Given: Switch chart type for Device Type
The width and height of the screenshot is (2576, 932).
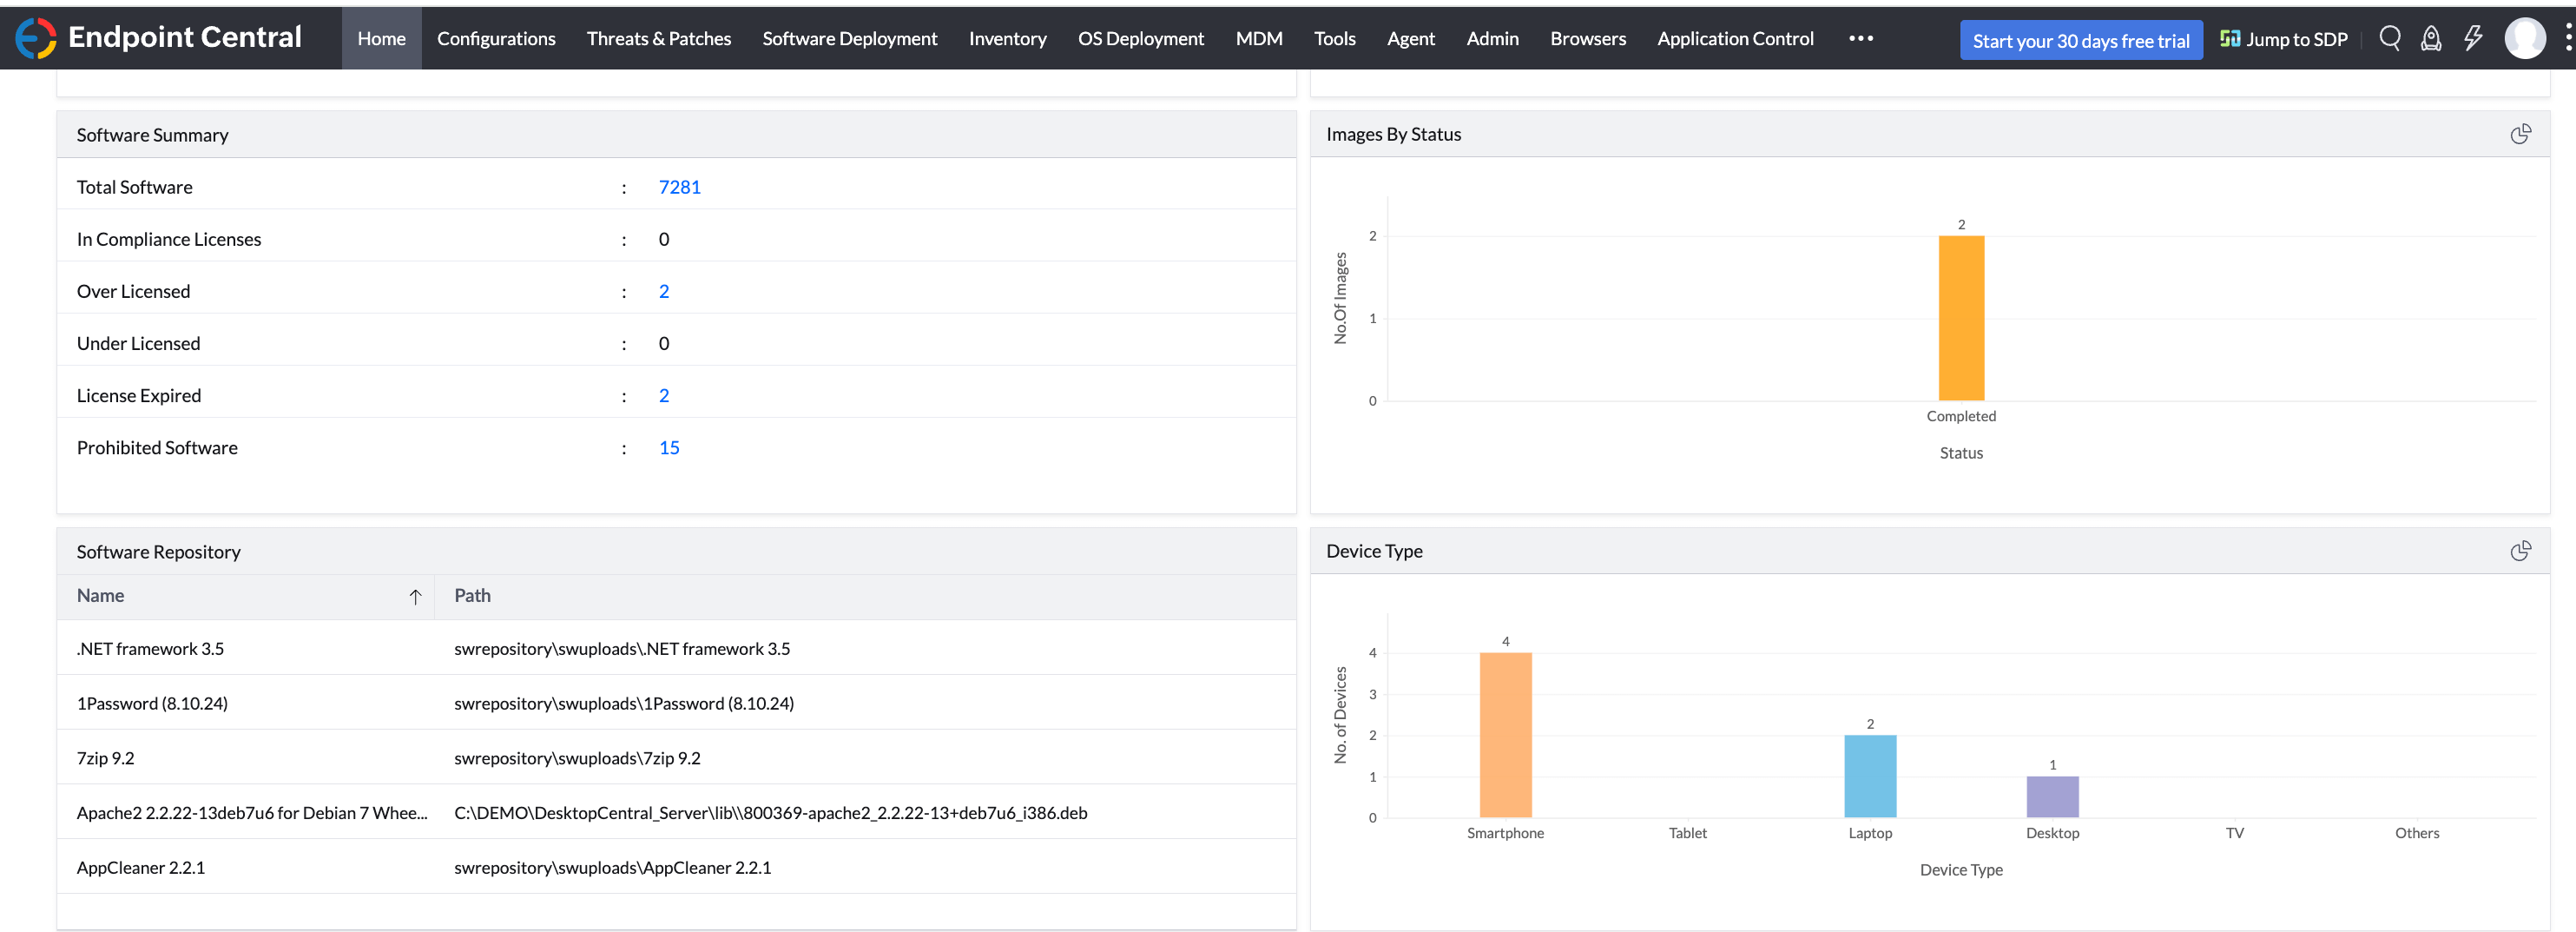Looking at the screenshot, I should click(2520, 551).
